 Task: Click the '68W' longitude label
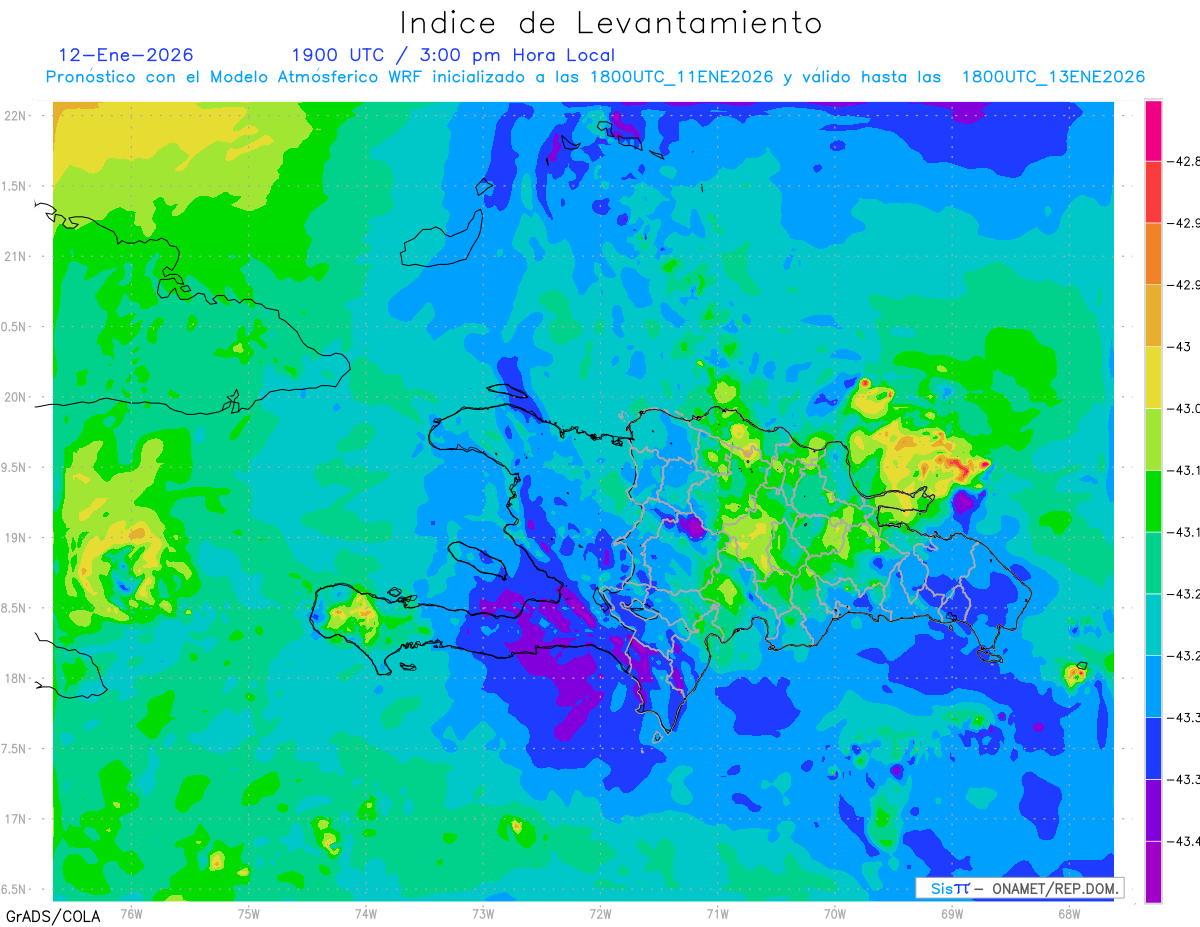click(x=1068, y=913)
